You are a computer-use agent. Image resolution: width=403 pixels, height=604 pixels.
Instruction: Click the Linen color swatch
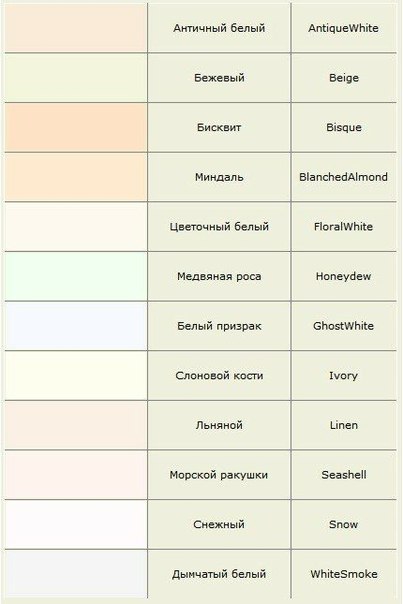[76, 425]
